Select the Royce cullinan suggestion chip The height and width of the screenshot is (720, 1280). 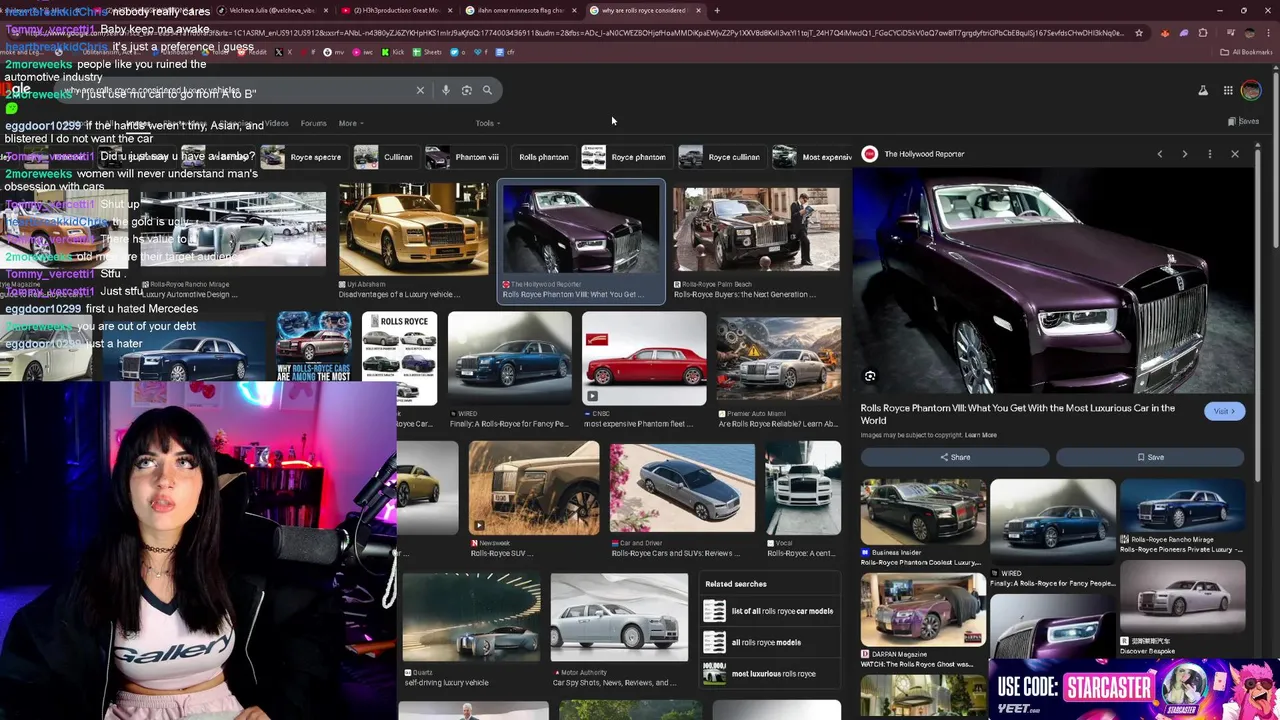click(x=720, y=157)
